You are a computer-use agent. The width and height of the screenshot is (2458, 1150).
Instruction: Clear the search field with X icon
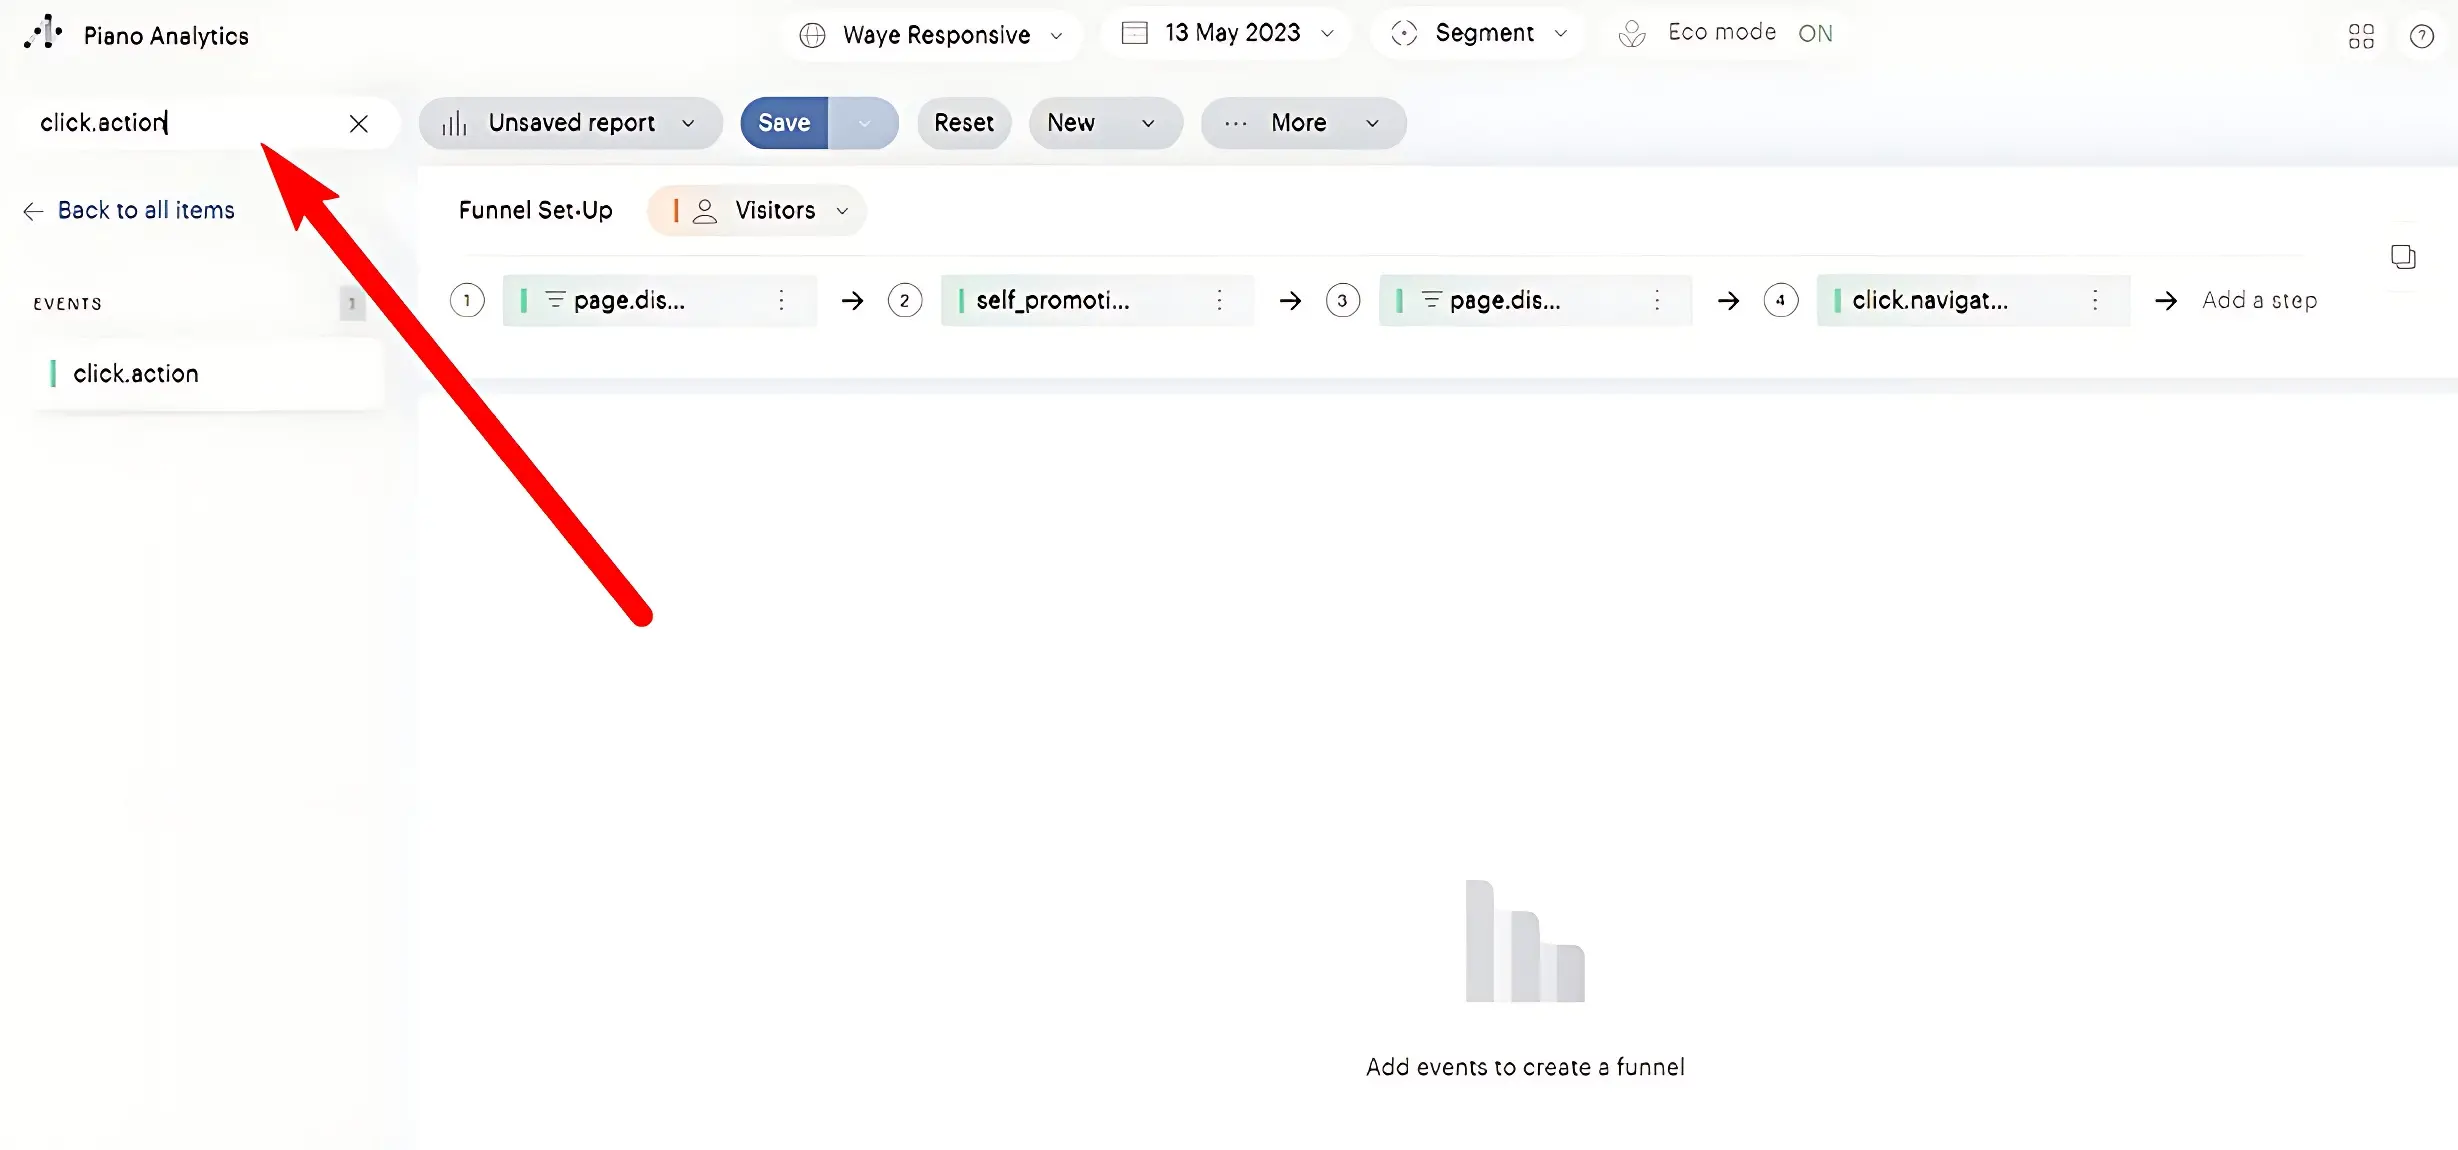coord(358,123)
